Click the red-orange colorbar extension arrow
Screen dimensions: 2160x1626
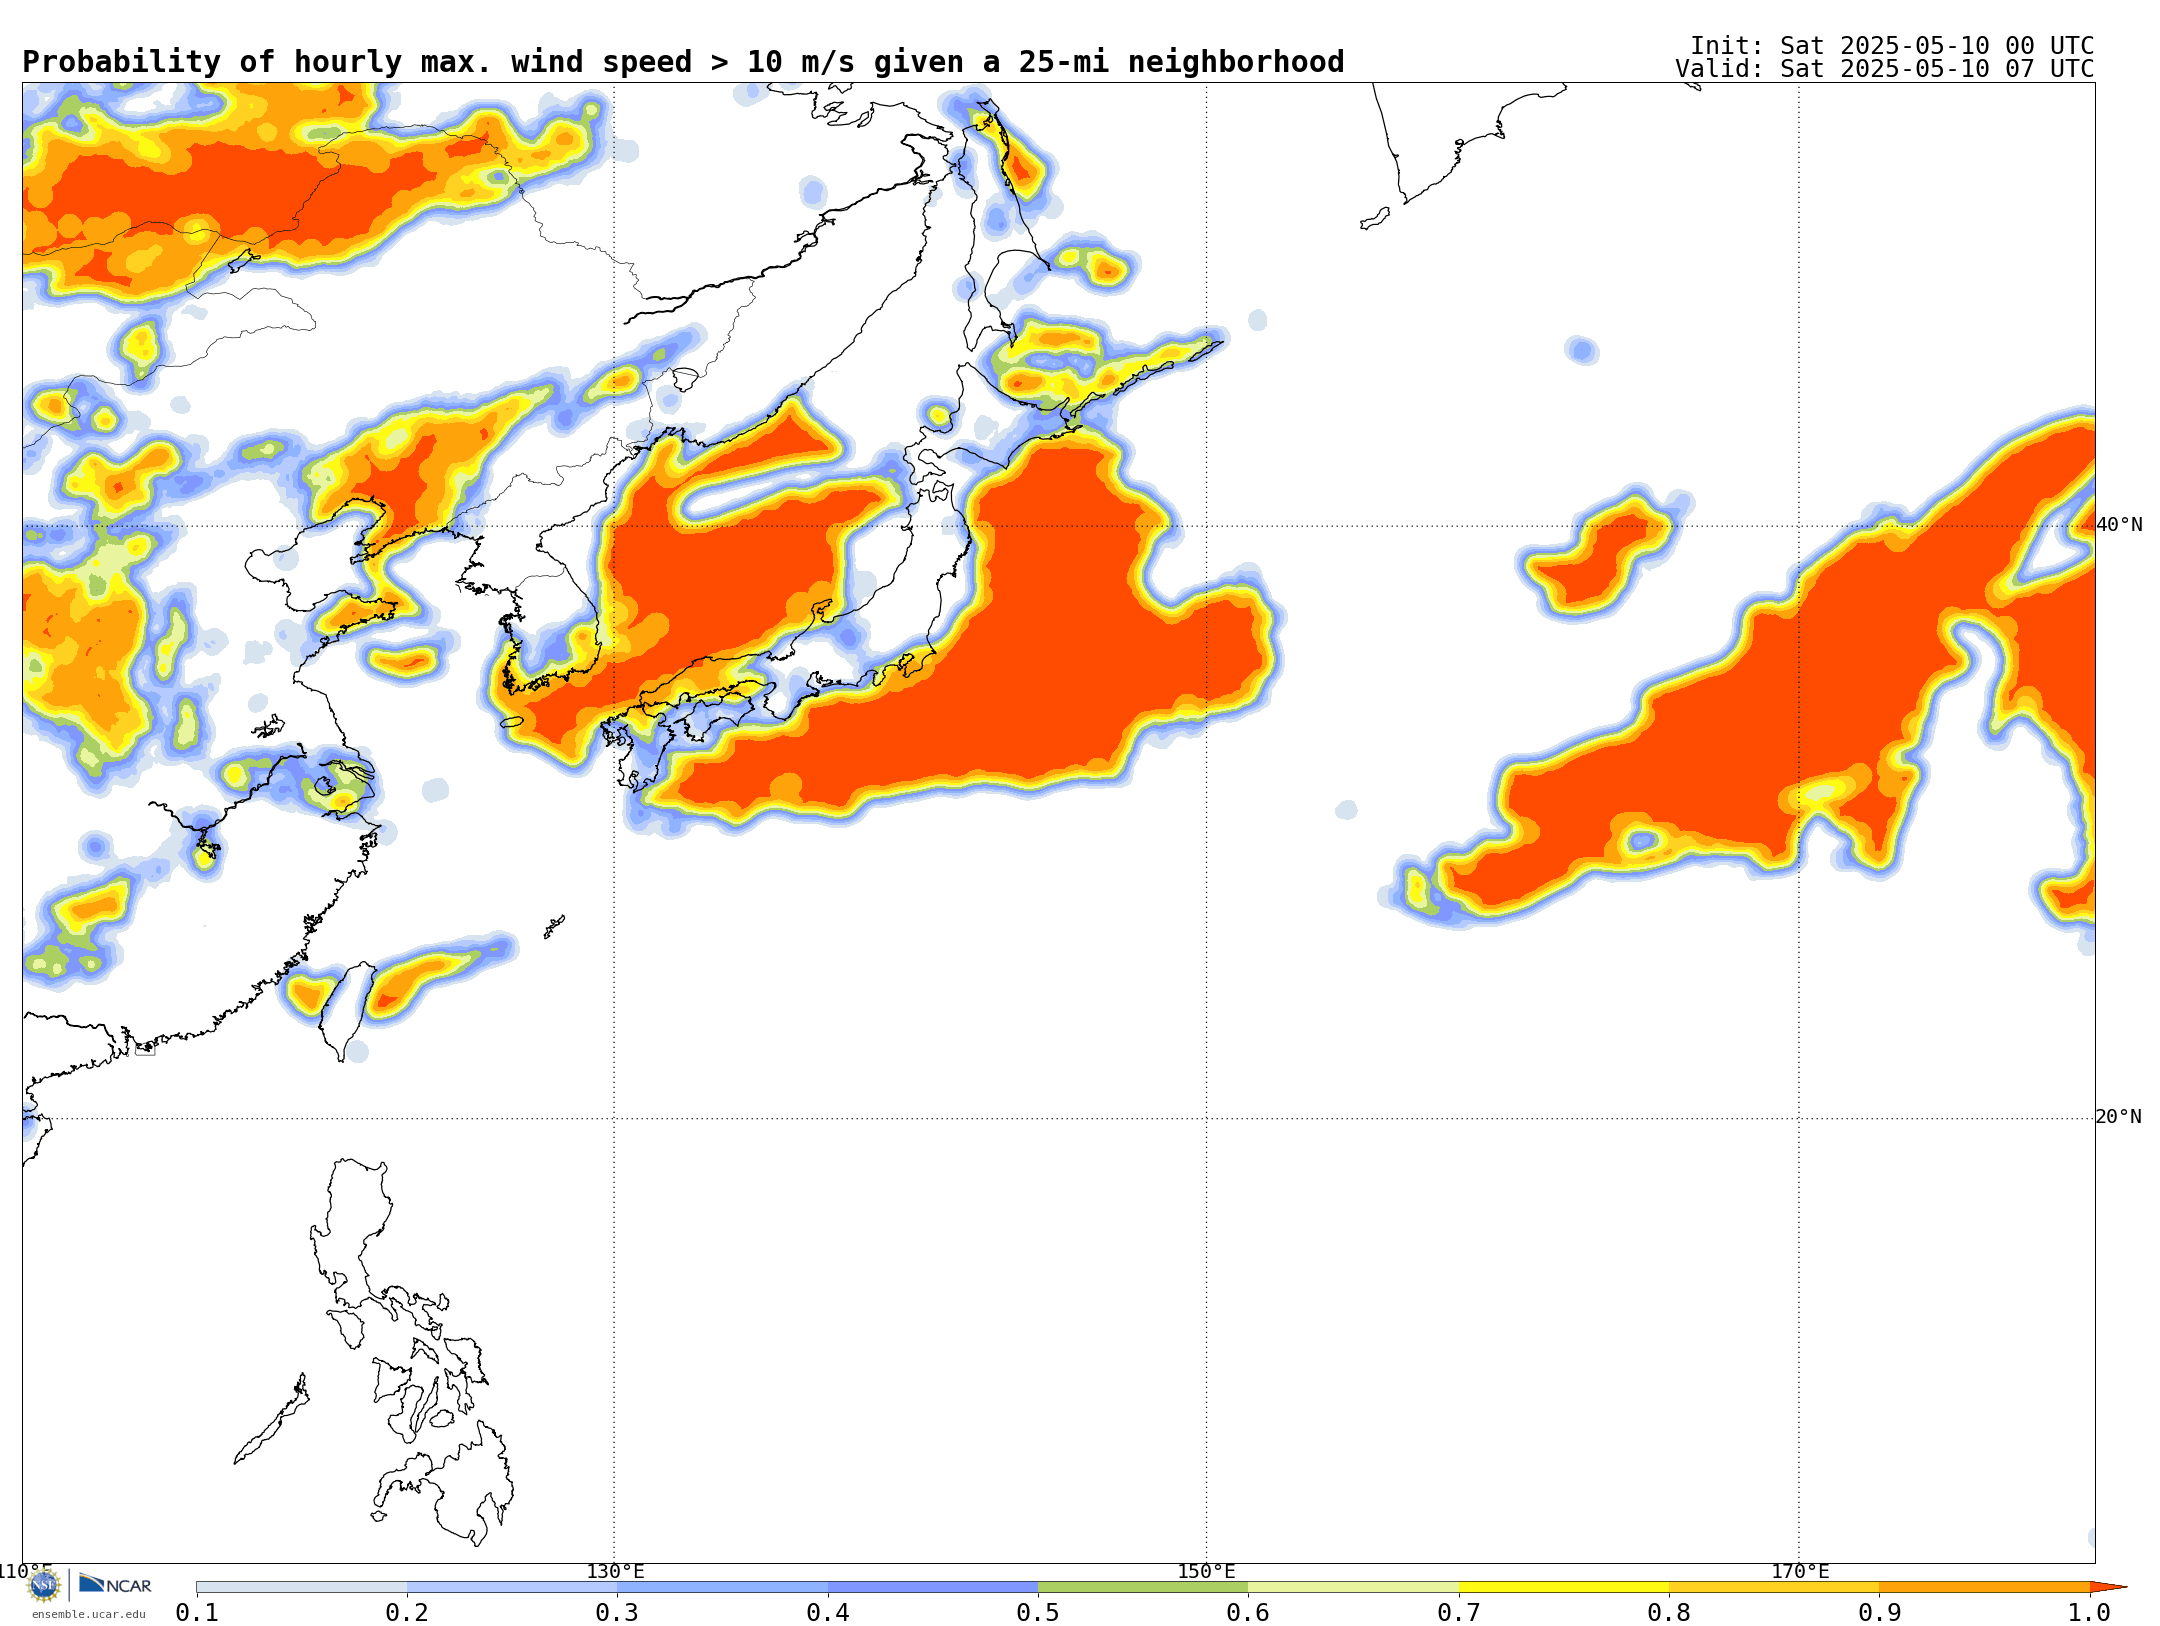(x=2107, y=1587)
